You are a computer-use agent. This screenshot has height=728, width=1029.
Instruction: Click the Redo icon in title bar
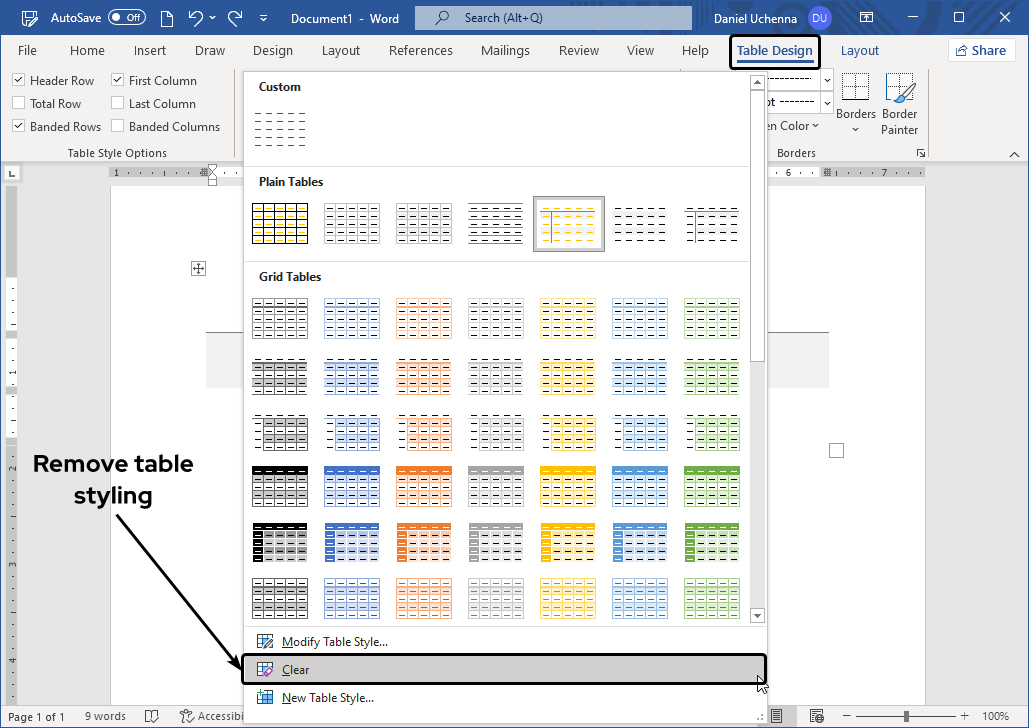click(235, 18)
